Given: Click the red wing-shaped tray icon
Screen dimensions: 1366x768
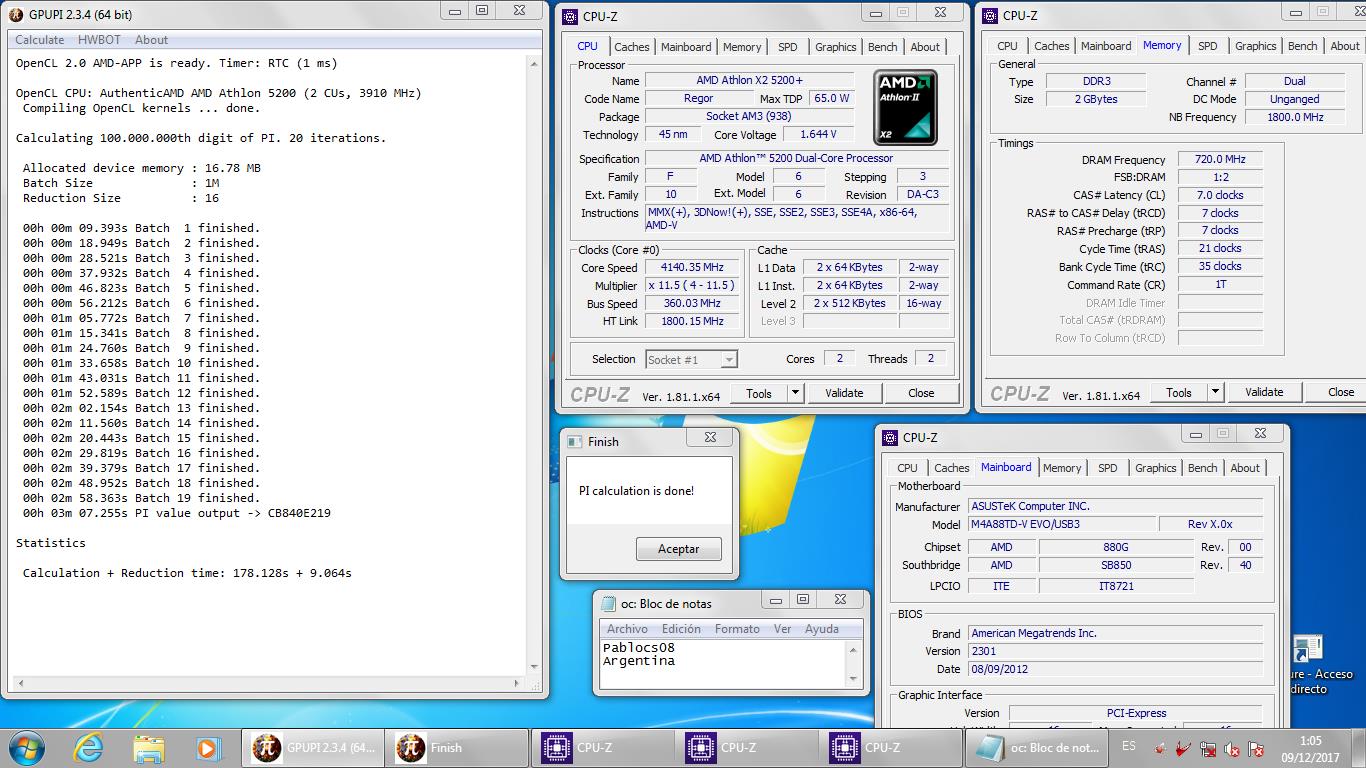Looking at the screenshot, I should [1184, 748].
